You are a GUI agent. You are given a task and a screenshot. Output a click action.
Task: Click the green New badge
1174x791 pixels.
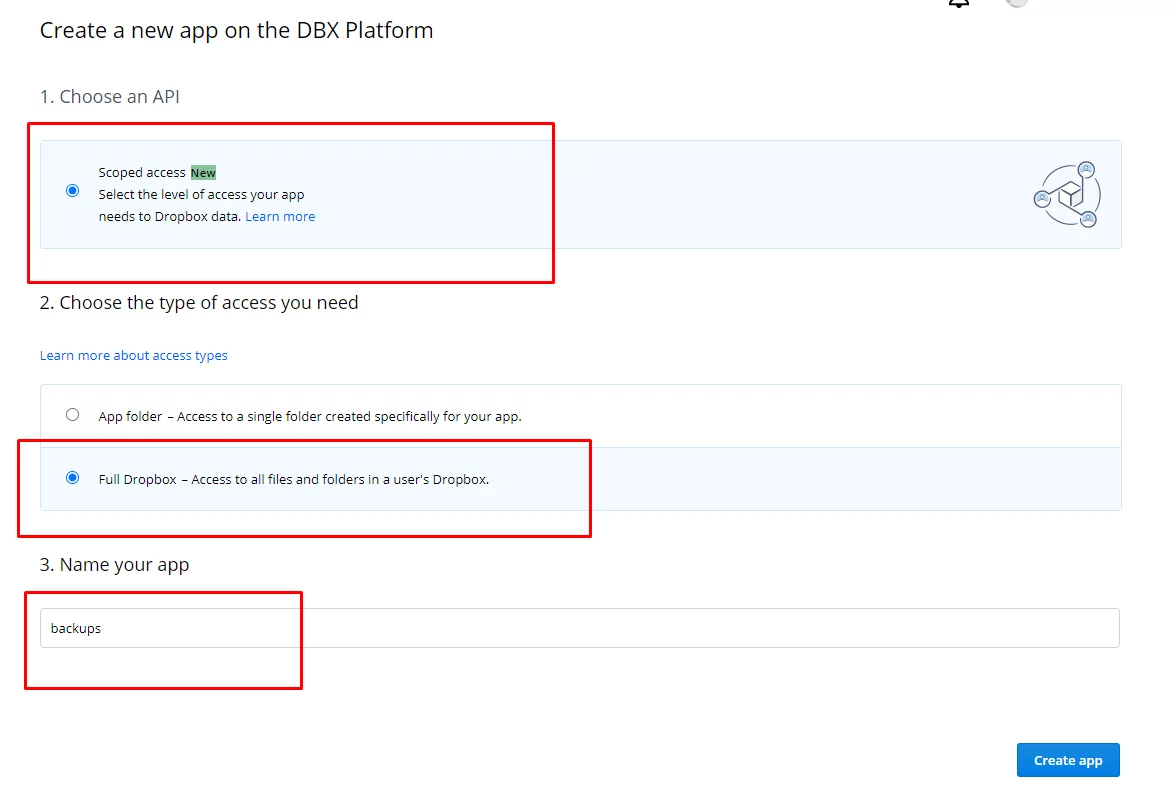tap(203, 172)
